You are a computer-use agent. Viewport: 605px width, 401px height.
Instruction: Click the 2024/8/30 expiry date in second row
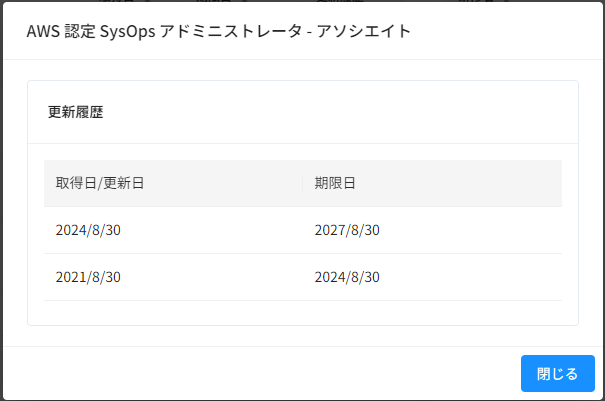[347, 277]
